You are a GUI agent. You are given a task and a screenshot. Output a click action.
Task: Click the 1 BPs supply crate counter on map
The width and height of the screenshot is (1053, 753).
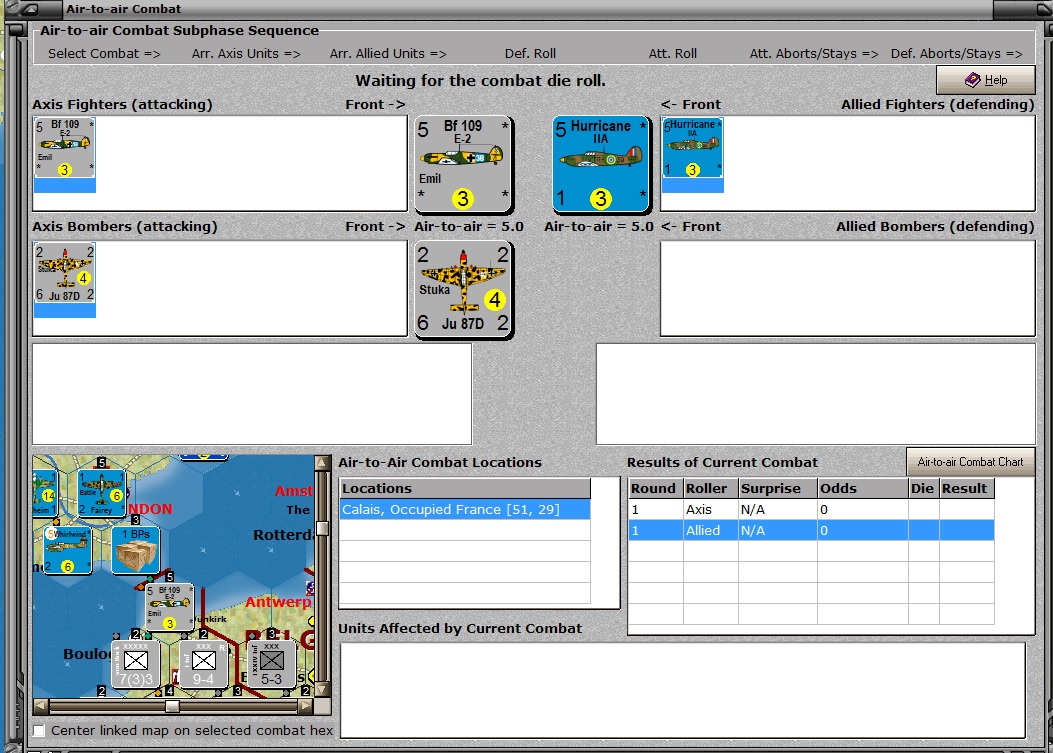[x=136, y=550]
